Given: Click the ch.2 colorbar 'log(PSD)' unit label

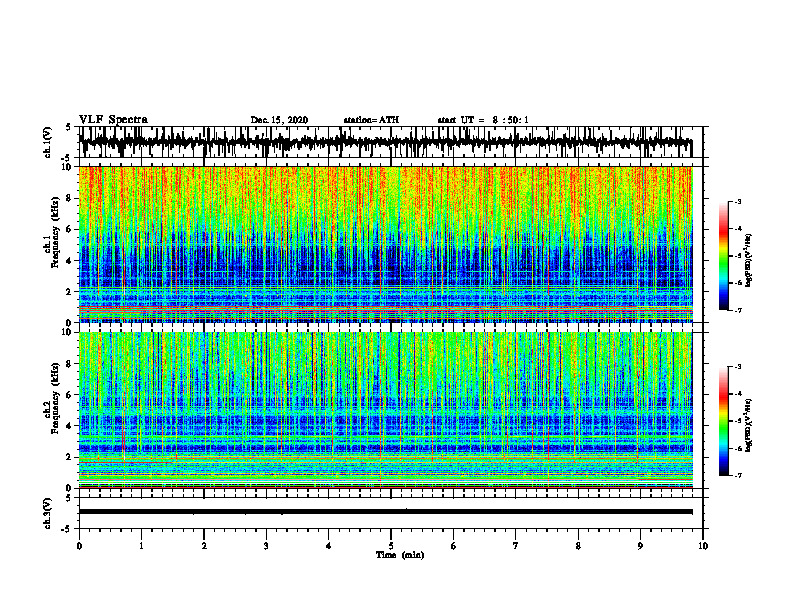Looking at the screenshot, I should (749, 425).
